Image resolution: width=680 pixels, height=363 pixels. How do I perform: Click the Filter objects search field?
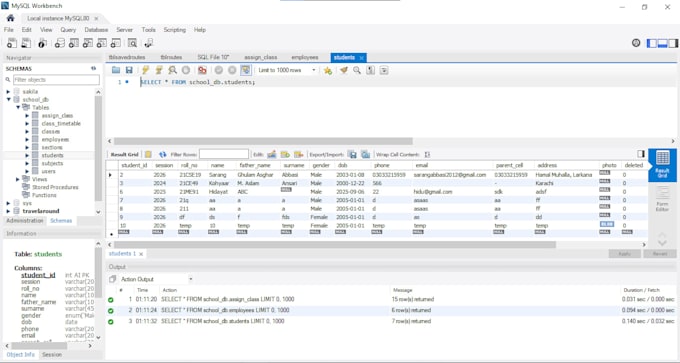tap(56, 80)
